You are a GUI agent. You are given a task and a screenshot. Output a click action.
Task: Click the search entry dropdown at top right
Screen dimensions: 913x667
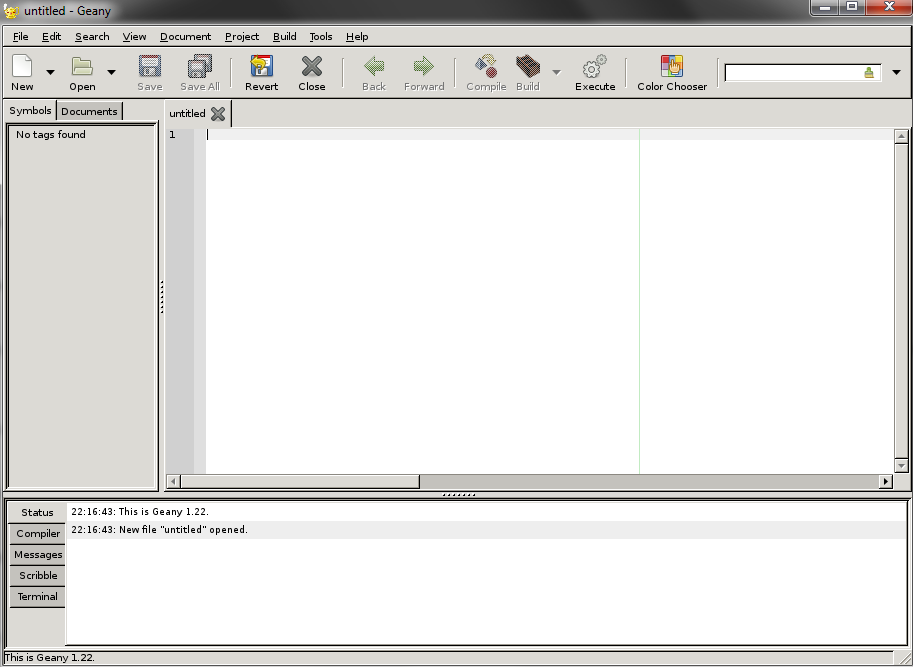tap(896, 72)
